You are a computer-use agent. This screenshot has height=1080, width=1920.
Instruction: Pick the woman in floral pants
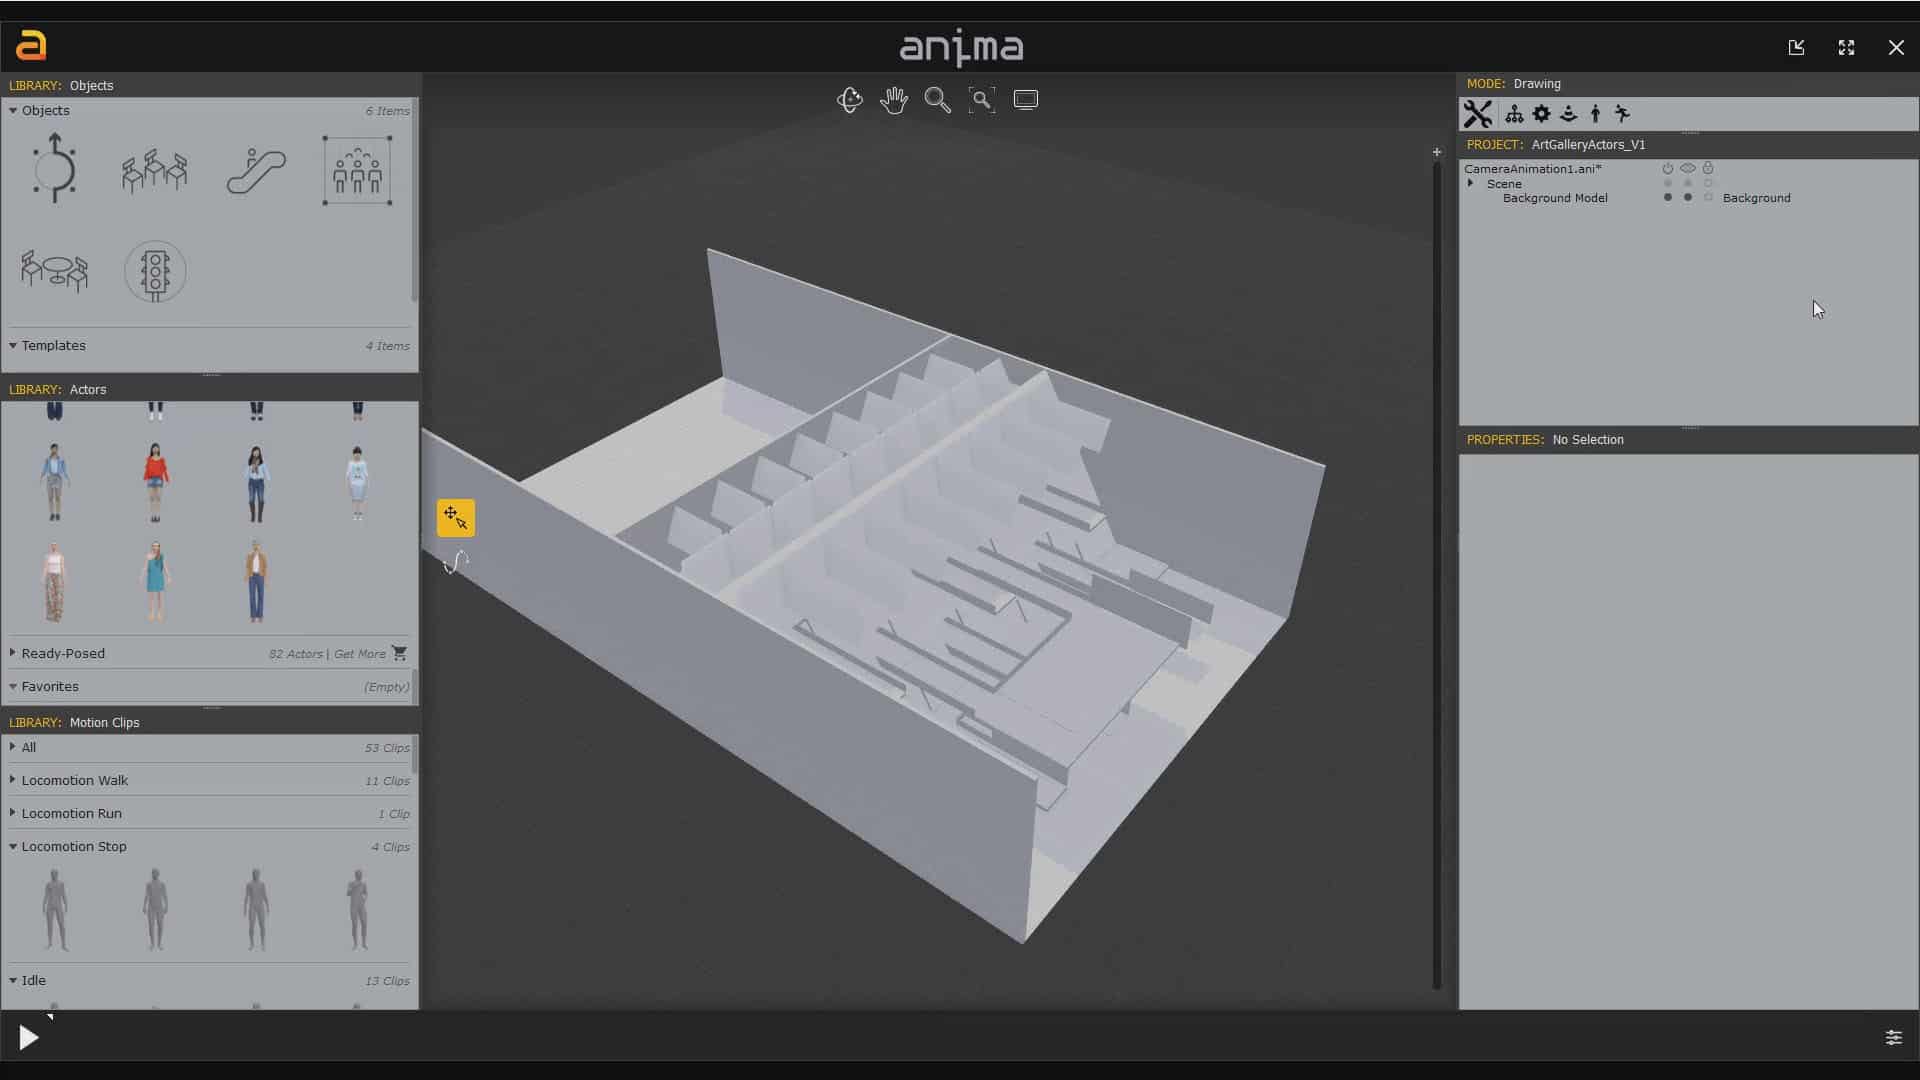coord(54,582)
